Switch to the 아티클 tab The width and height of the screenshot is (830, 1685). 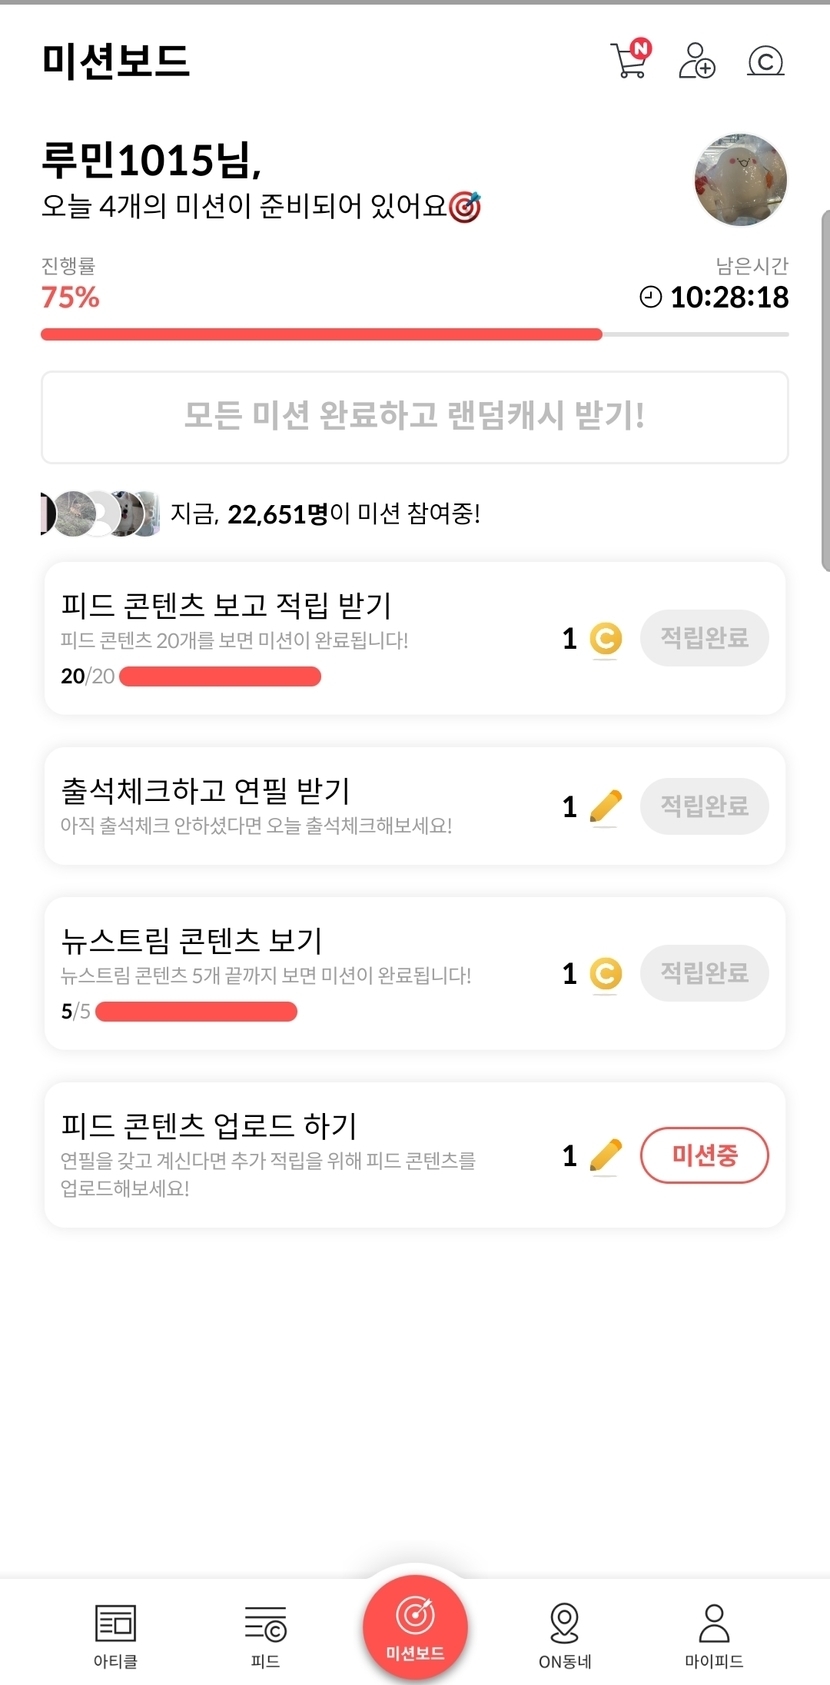click(115, 1631)
